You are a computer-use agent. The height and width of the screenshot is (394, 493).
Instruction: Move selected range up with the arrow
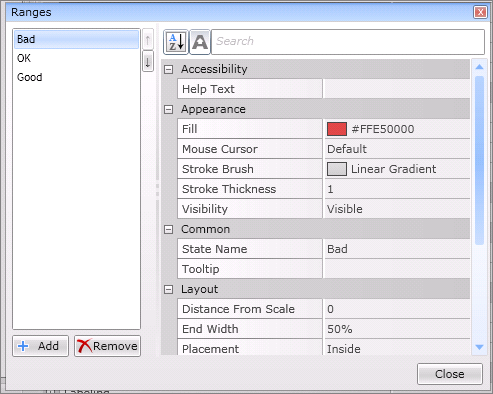pyautogui.click(x=148, y=40)
